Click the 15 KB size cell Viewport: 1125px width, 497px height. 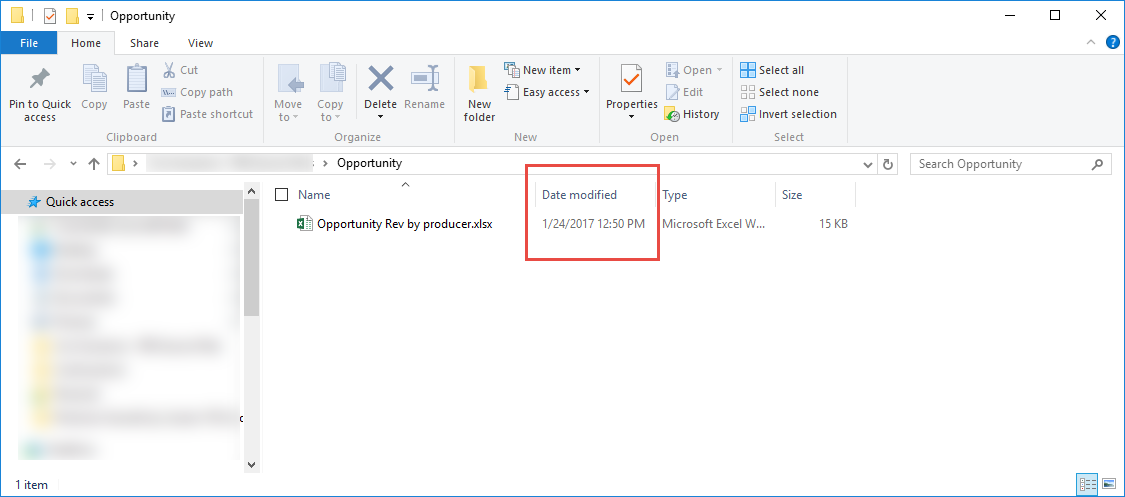833,224
